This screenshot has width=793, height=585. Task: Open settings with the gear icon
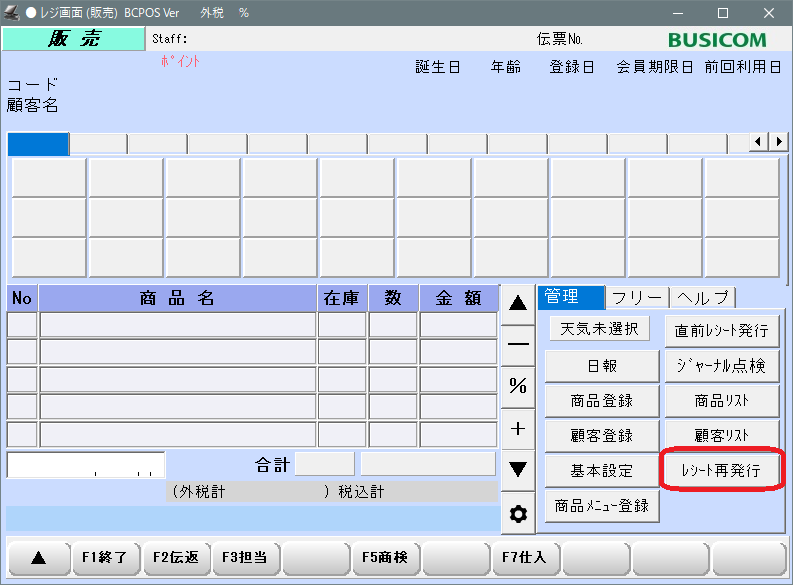[518, 514]
